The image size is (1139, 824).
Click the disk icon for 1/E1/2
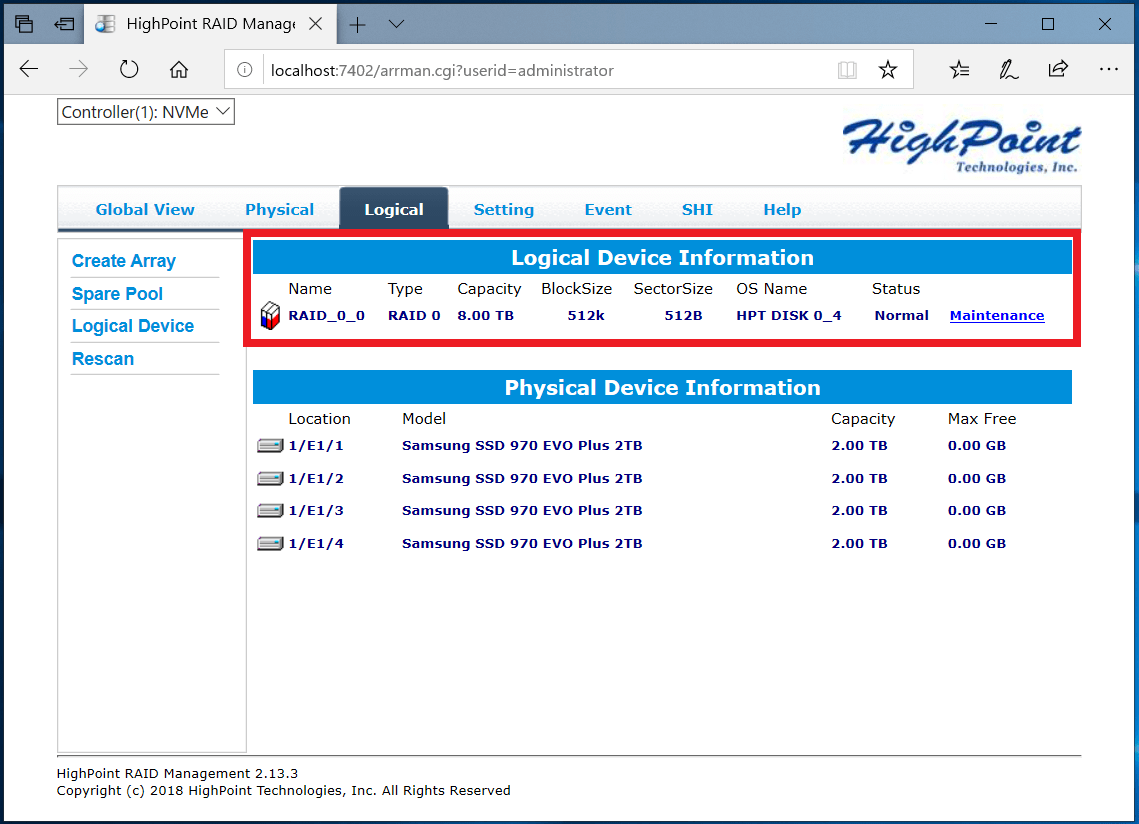coord(269,478)
